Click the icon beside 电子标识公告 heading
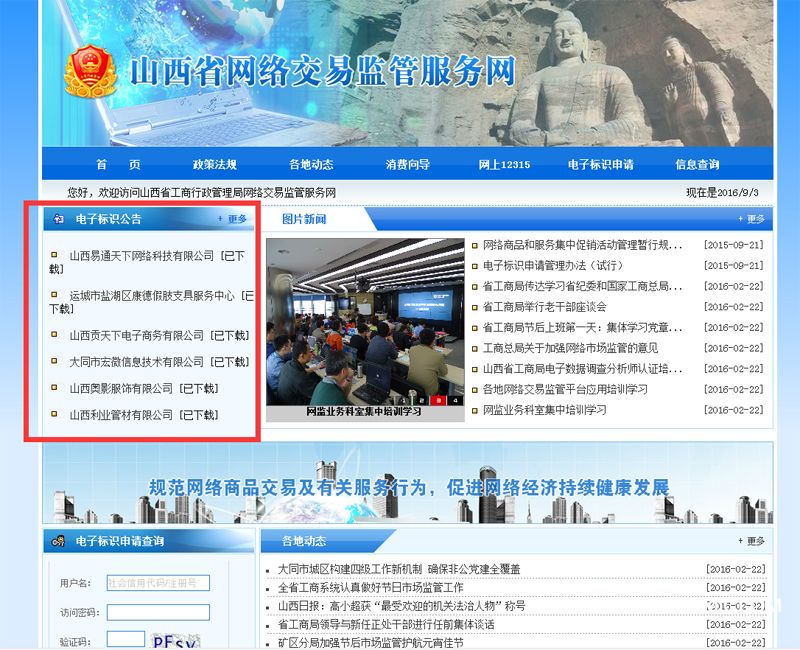Screen dimensions: 800x650 [58, 218]
